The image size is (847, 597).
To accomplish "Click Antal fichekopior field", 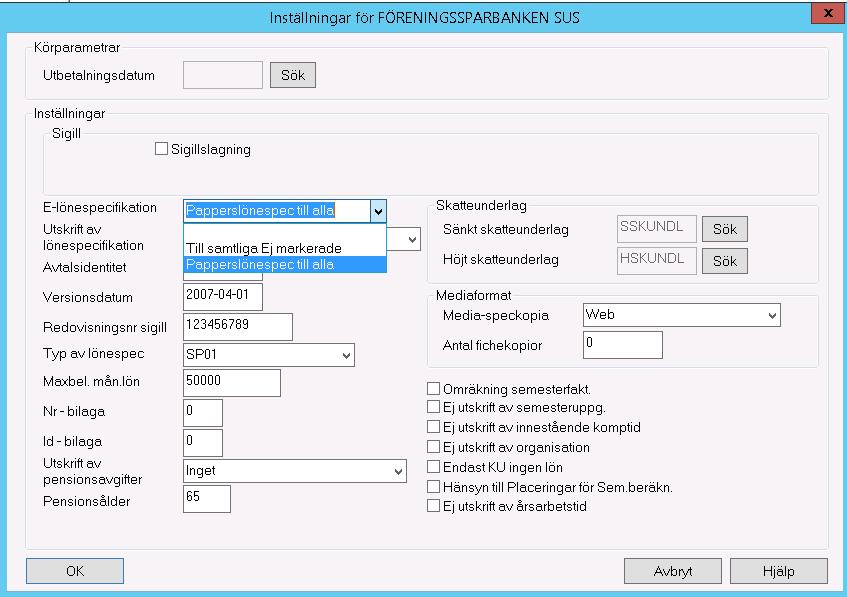I will tap(623, 345).
